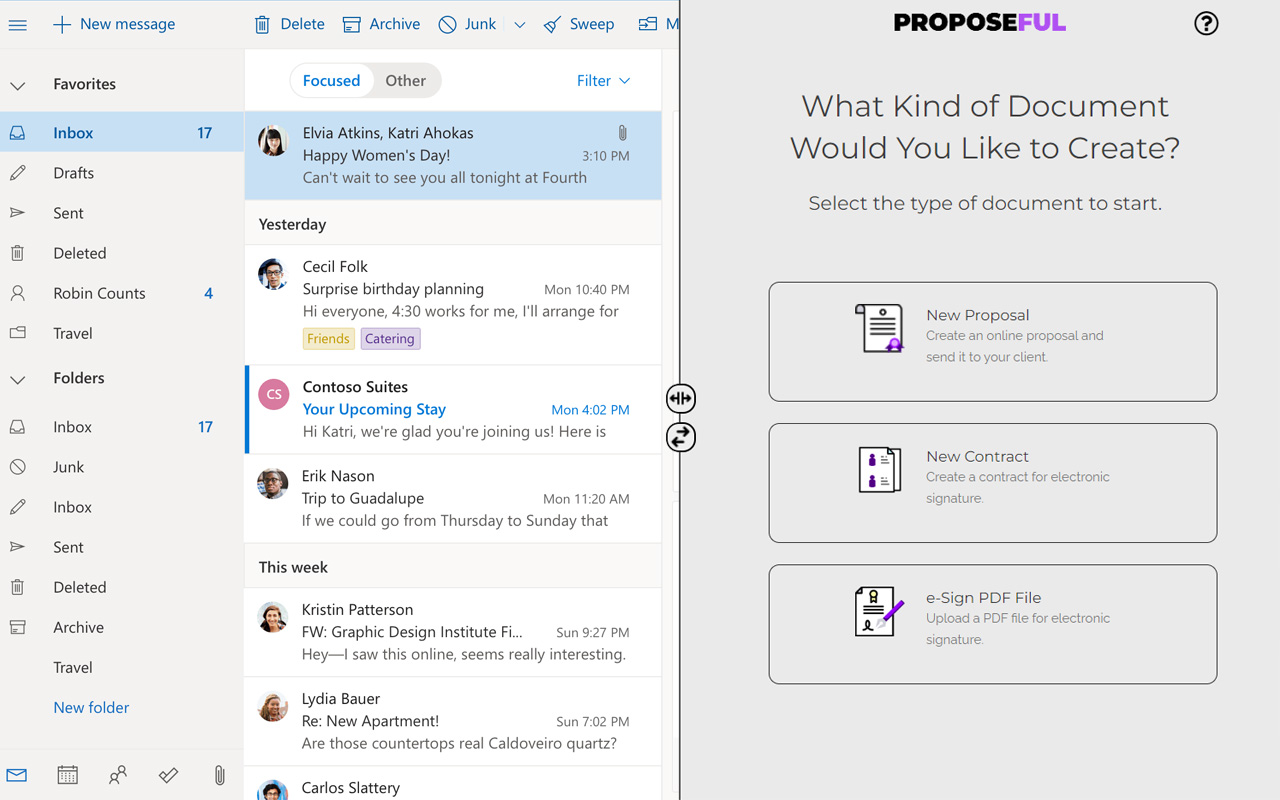Create a New folder

[x=91, y=707]
